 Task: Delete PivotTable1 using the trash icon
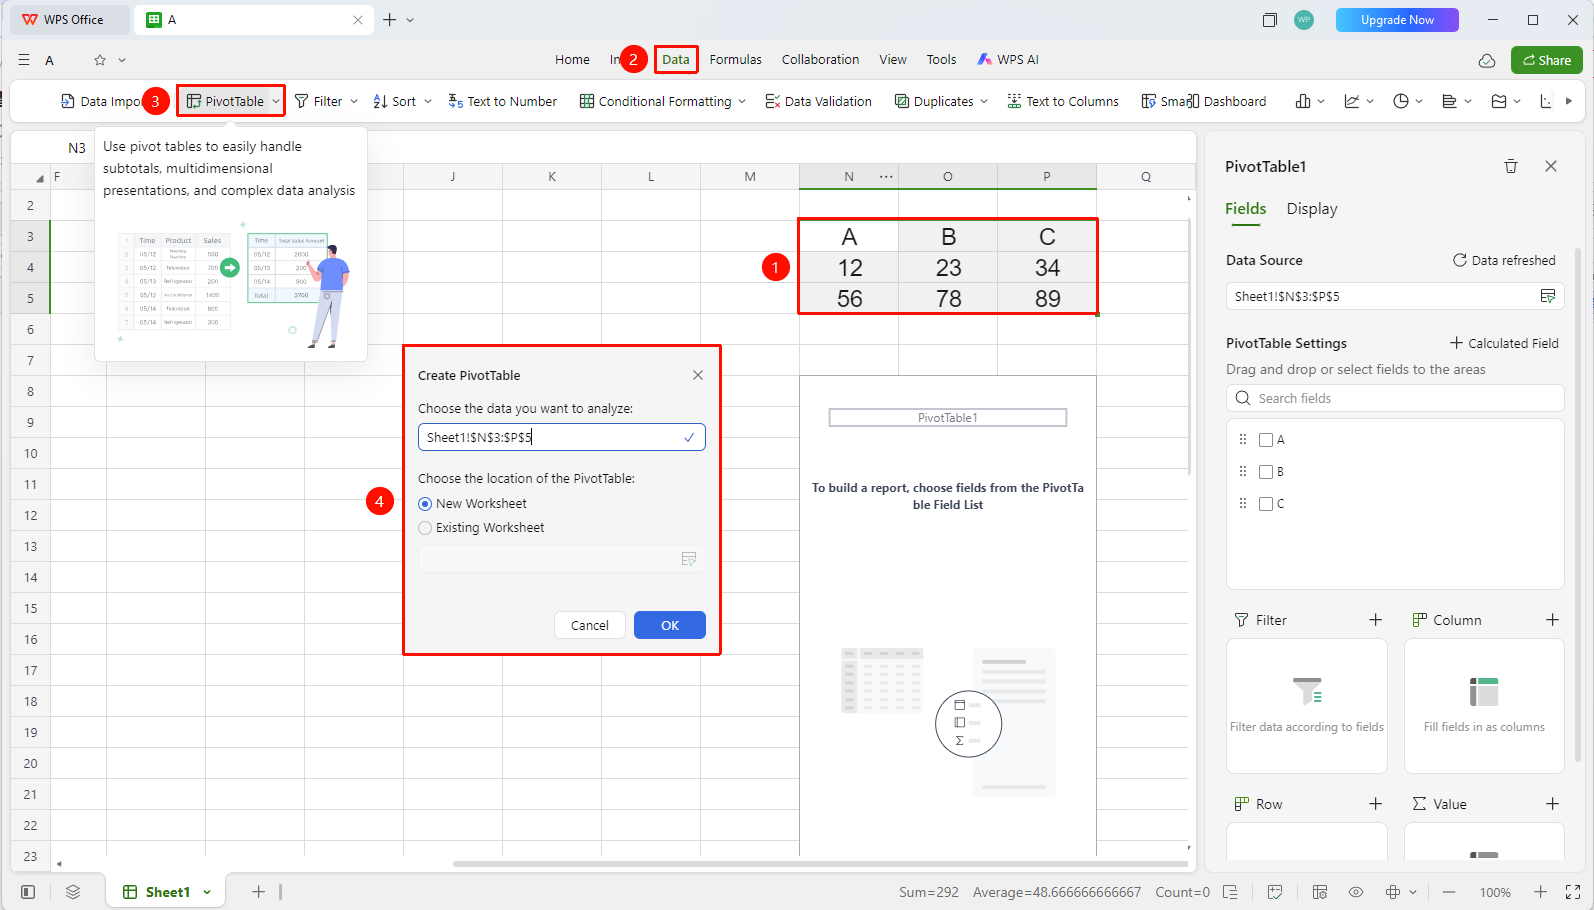click(x=1511, y=166)
